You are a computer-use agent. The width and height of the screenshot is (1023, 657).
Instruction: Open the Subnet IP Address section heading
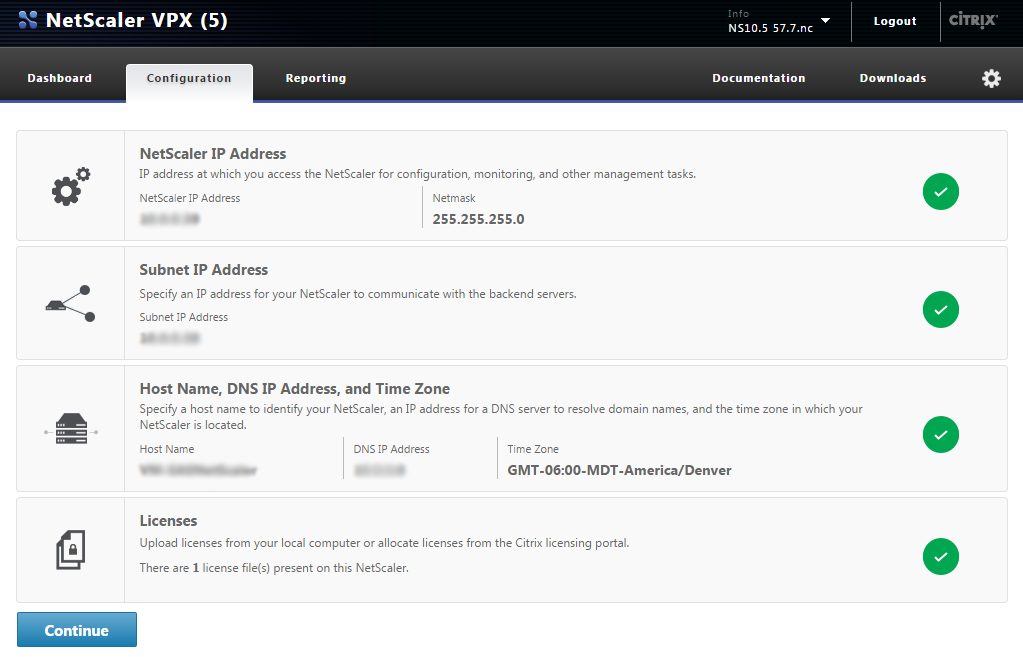point(204,270)
